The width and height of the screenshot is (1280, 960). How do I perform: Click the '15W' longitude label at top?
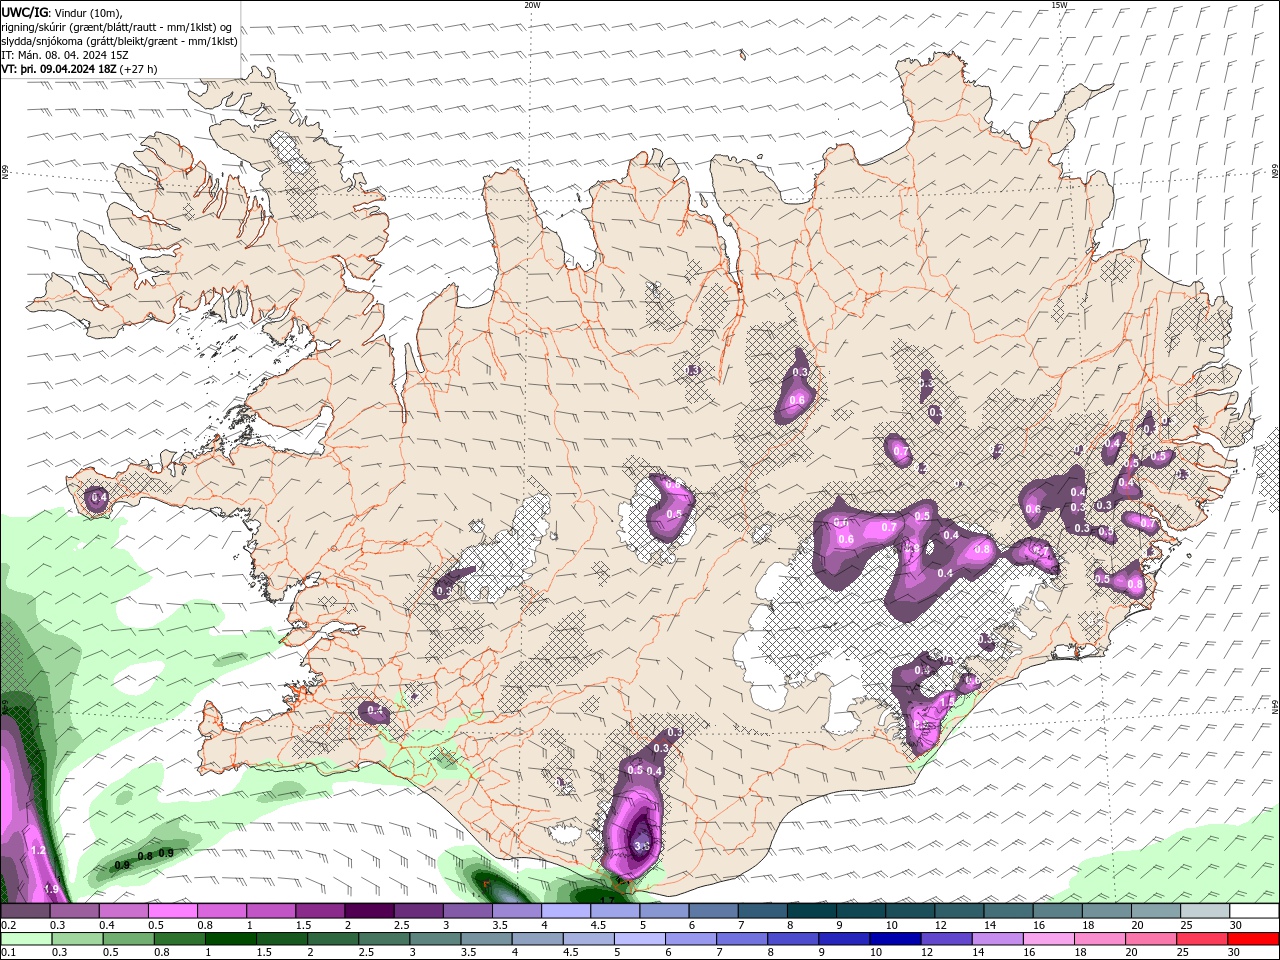pyautogui.click(x=1059, y=5)
